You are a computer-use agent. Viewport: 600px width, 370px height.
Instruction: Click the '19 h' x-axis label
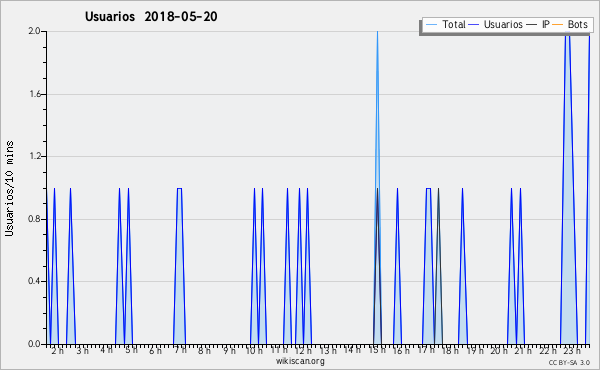pos(475,350)
